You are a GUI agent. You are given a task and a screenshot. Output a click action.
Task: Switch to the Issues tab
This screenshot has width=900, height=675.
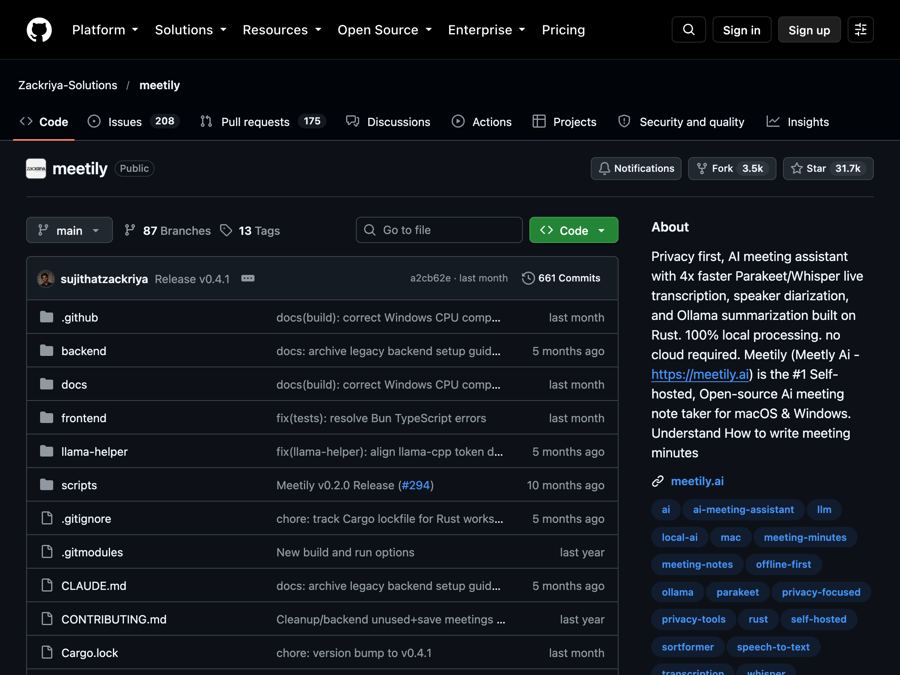[133, 122]
